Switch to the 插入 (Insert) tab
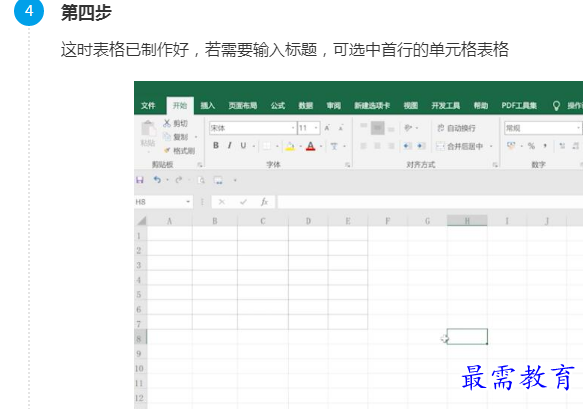 [207, 106]
